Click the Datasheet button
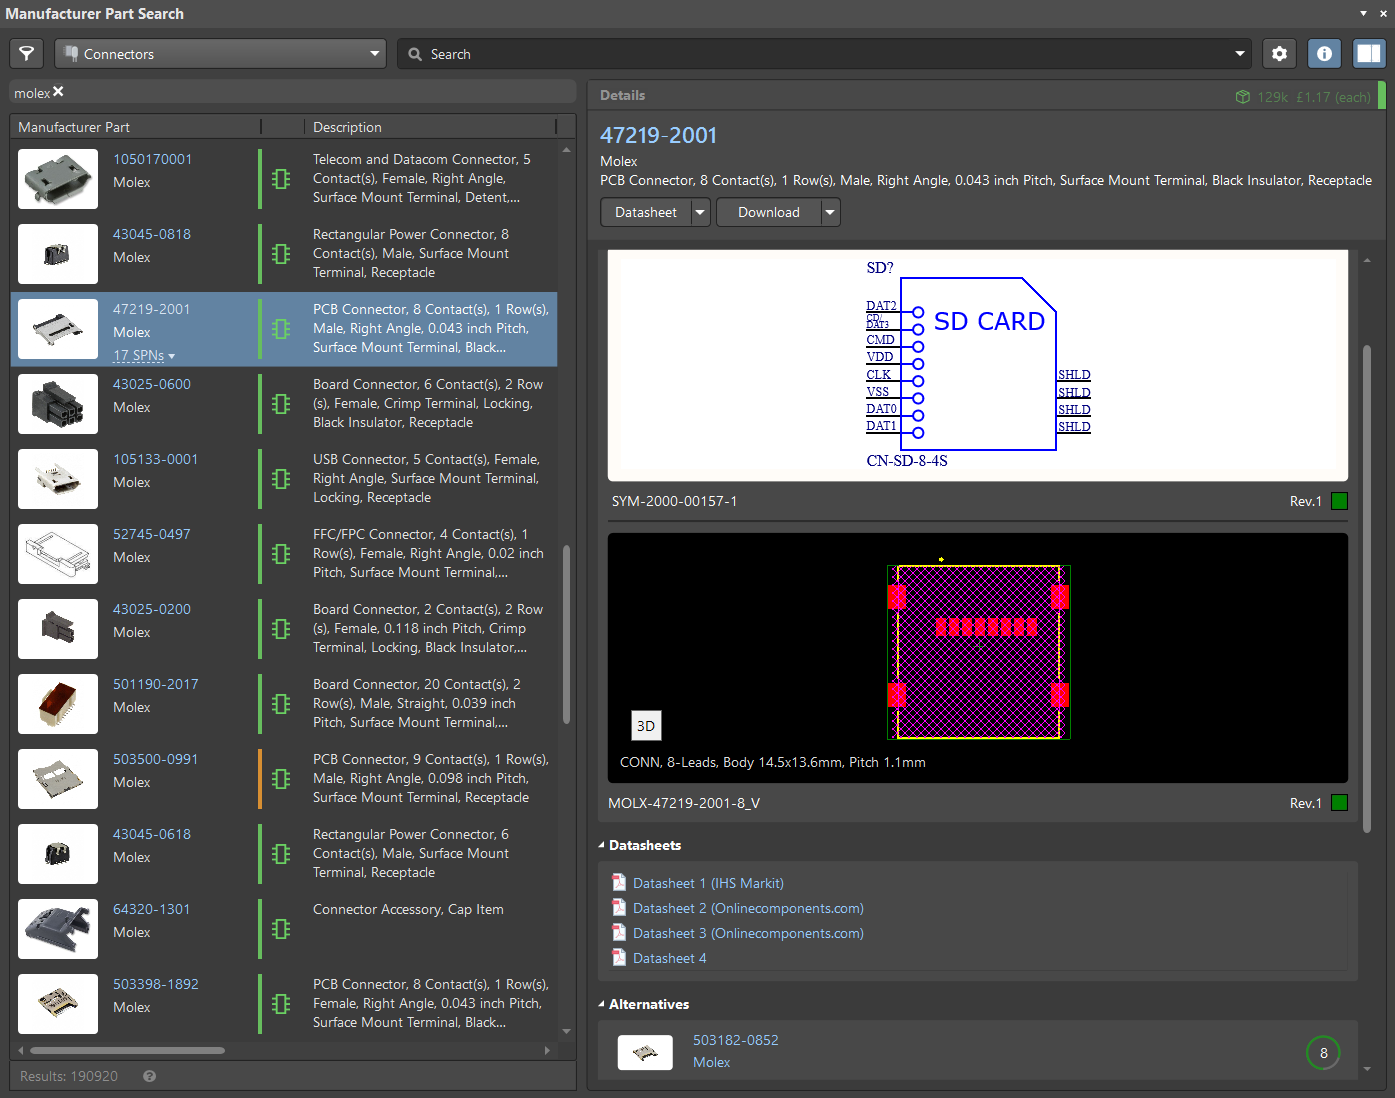The height and width of the screenshot is (1098, 1395). [646, 212]
